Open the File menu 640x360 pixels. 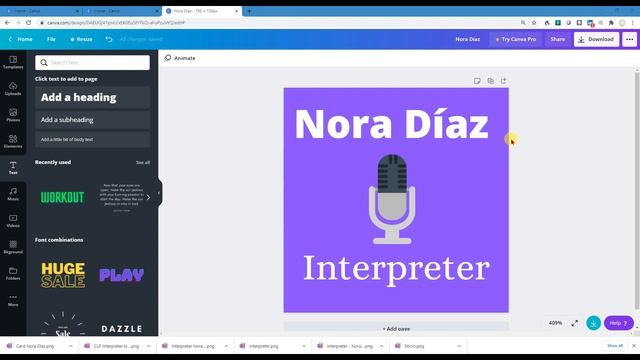51,39
